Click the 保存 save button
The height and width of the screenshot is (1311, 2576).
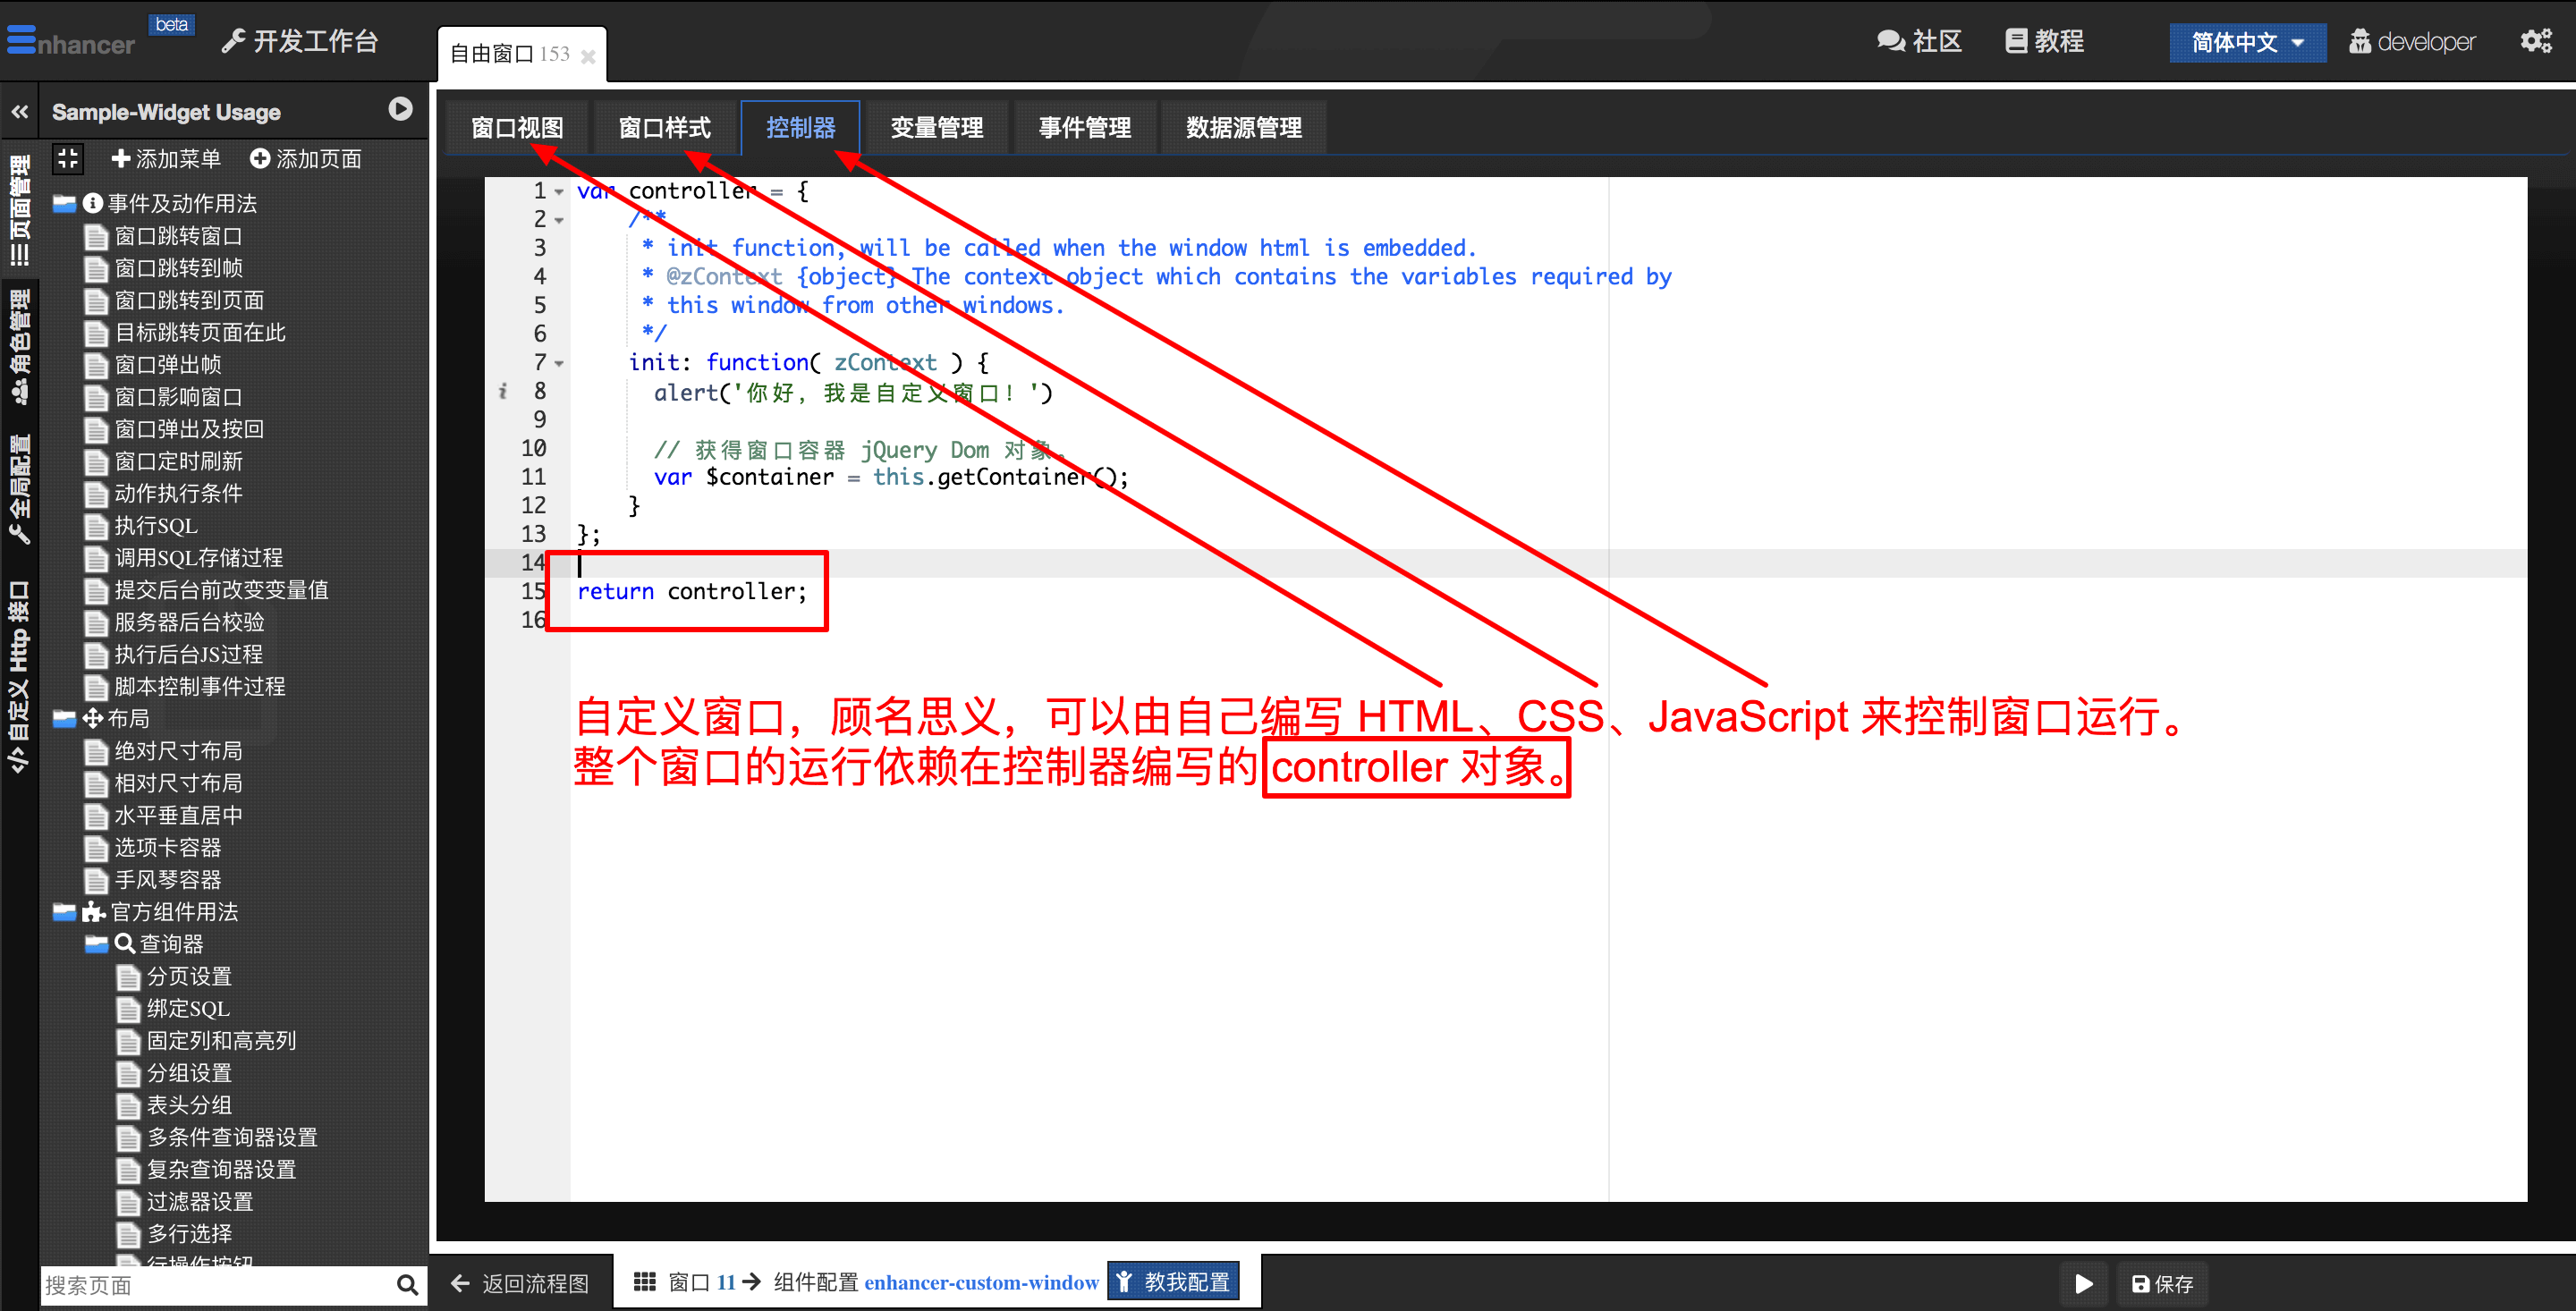point(2162,1283)
